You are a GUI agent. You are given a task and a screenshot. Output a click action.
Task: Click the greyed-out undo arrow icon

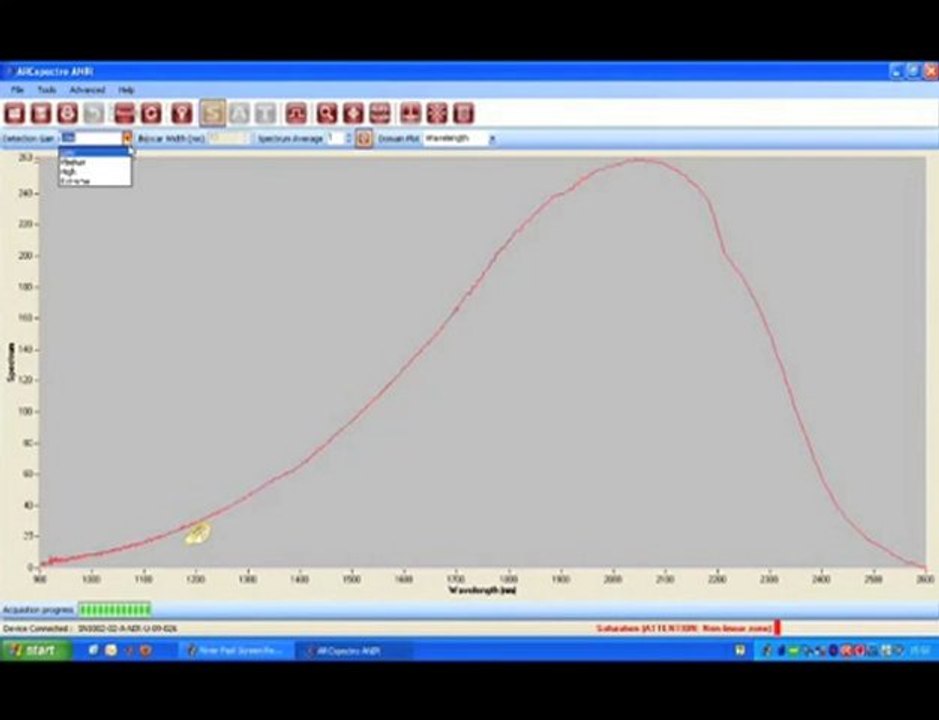93,113
